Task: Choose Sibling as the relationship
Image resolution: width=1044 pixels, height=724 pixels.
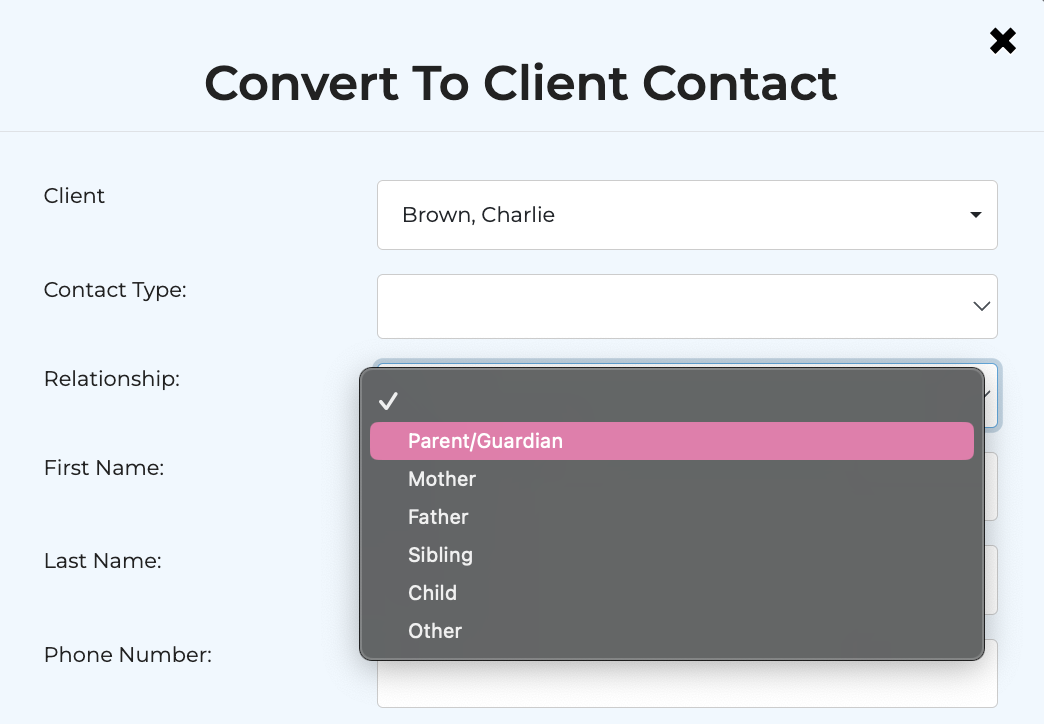Action: click(x=440, y=555)
